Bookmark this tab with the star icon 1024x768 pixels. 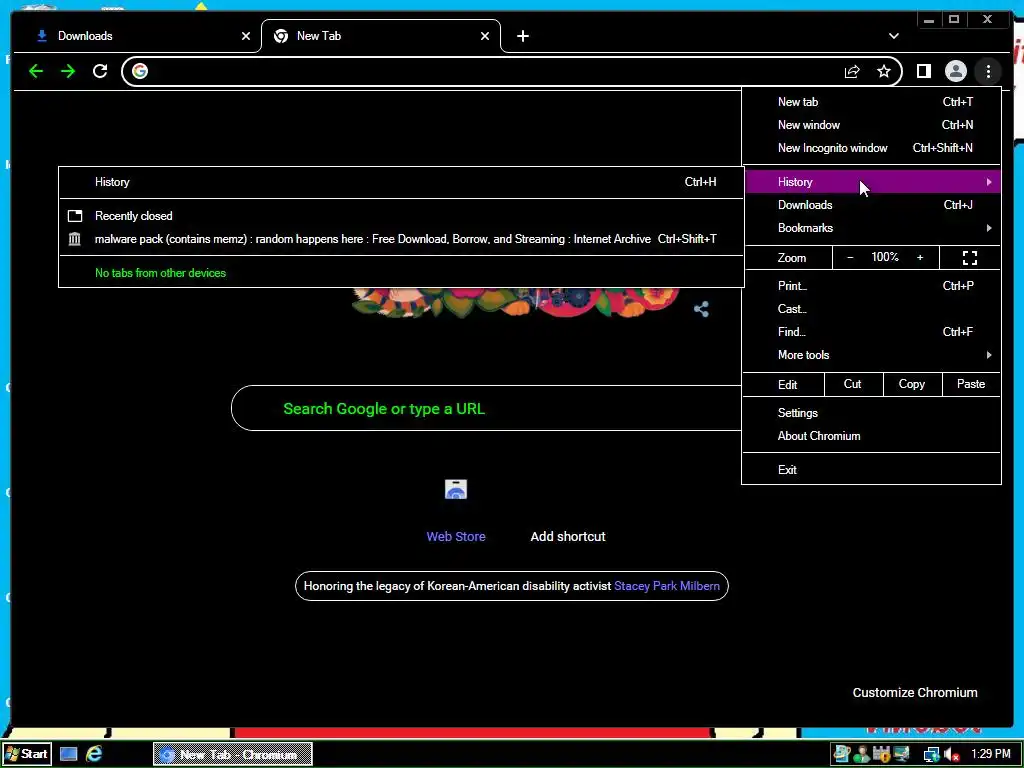coord(884,71)
